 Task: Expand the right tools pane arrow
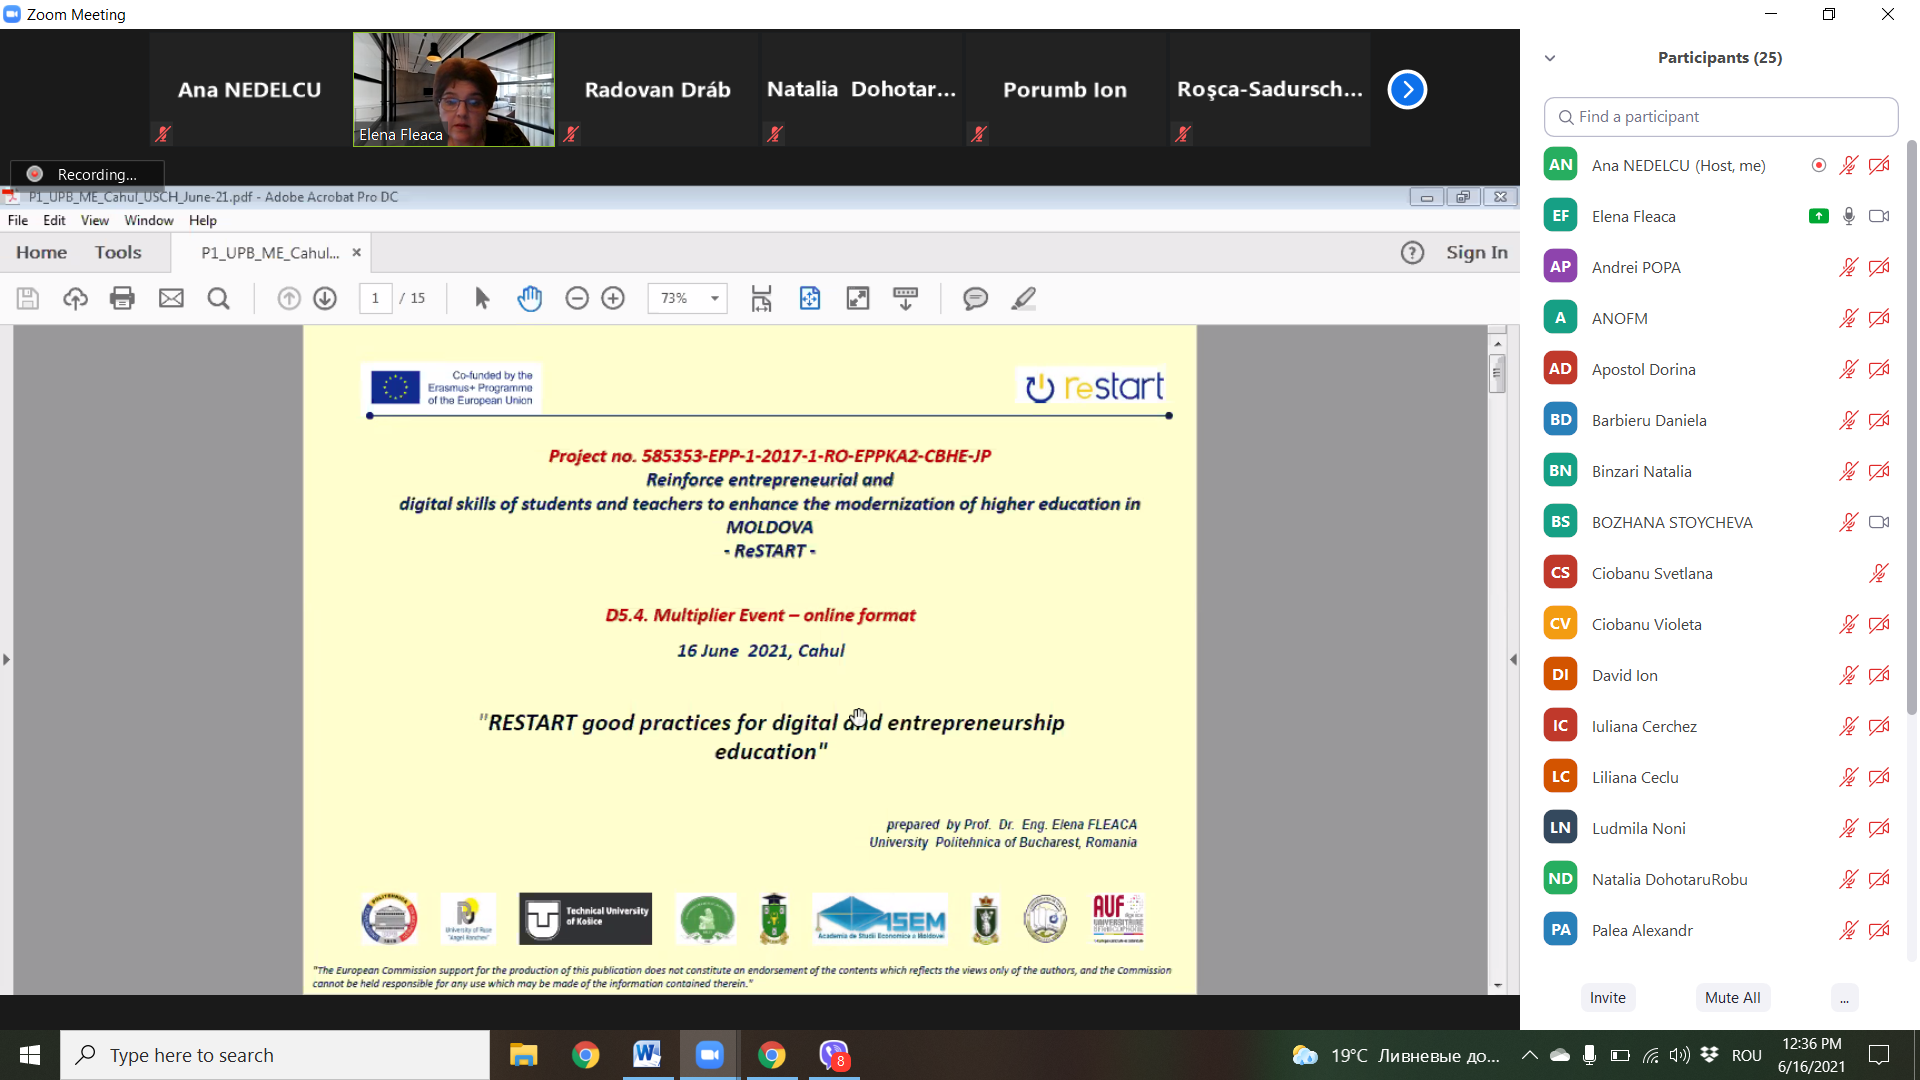tap(1512, 660)
